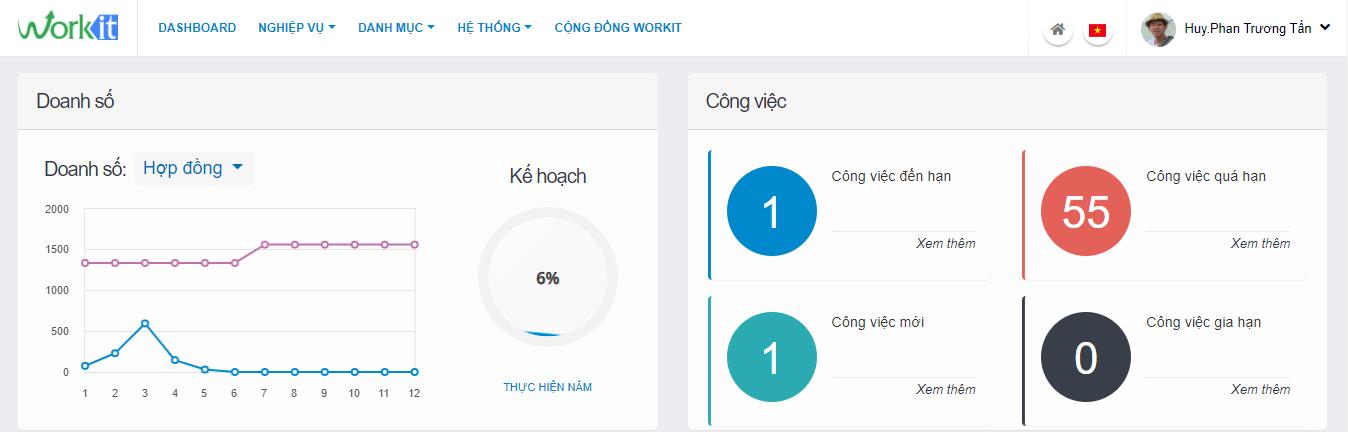Click the month 3 peak chart point
The height and width of the screenshot is (432, 1348).
pyautogui.click(x=145, y=323)
